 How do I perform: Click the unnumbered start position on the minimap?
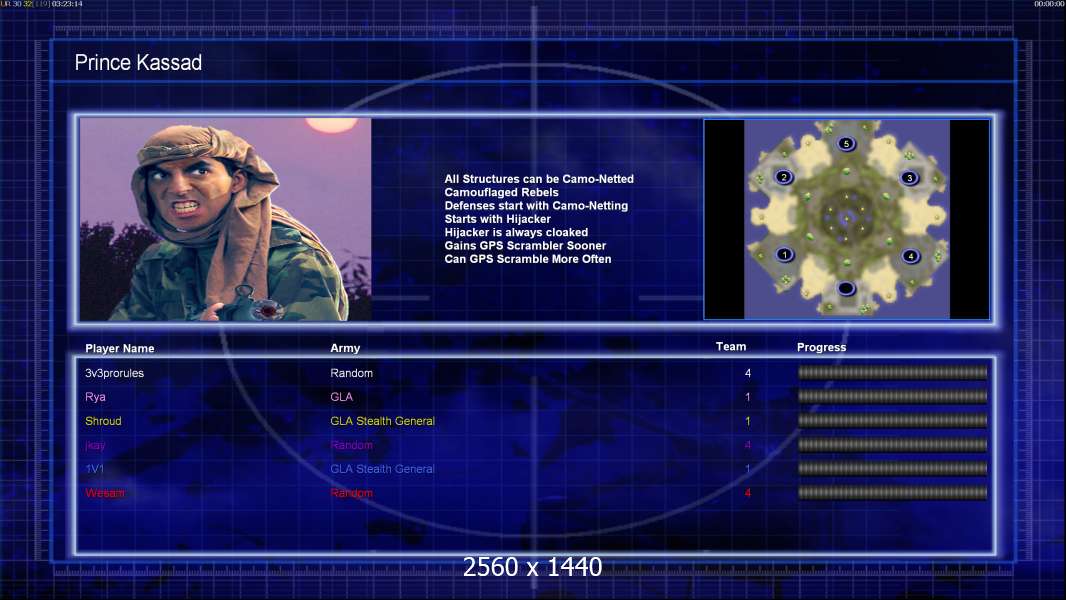846,288
